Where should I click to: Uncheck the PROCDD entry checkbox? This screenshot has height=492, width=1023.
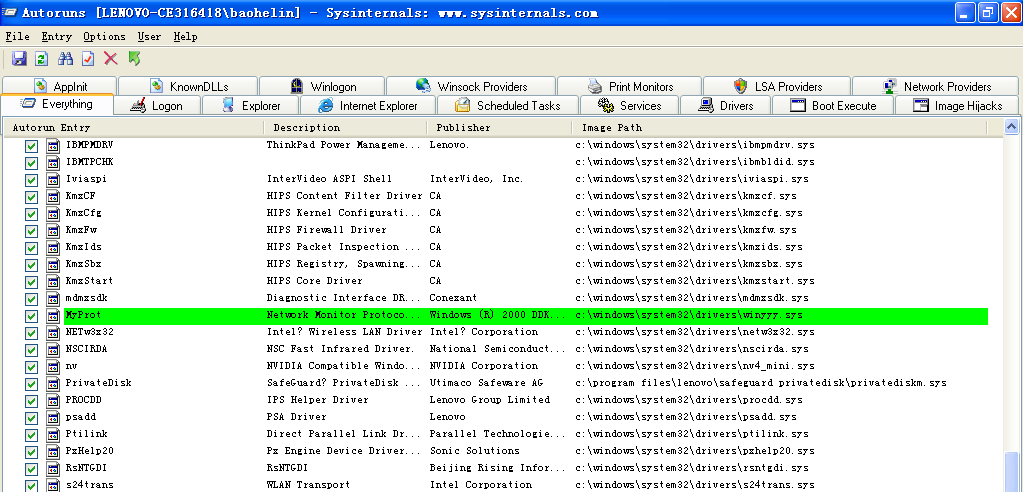tap(31, 401)
